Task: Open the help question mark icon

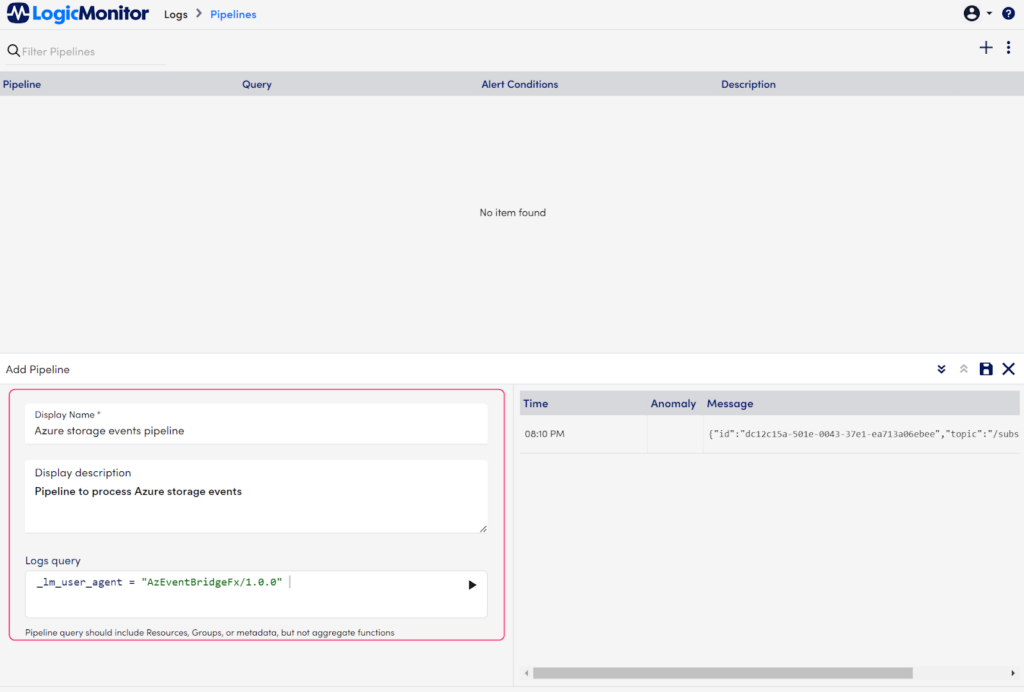Action: pyautogui.click(x=1008, y=13)
